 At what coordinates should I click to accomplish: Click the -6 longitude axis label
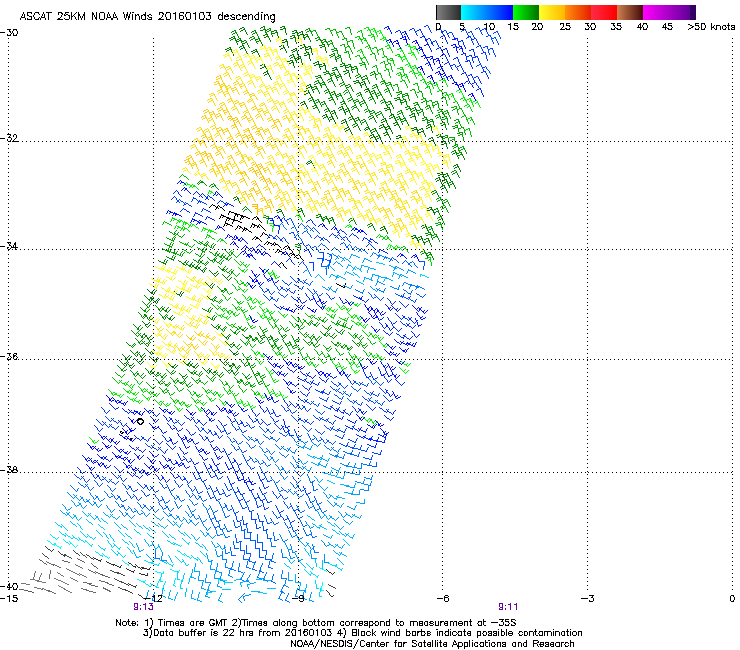coord(442,599)
